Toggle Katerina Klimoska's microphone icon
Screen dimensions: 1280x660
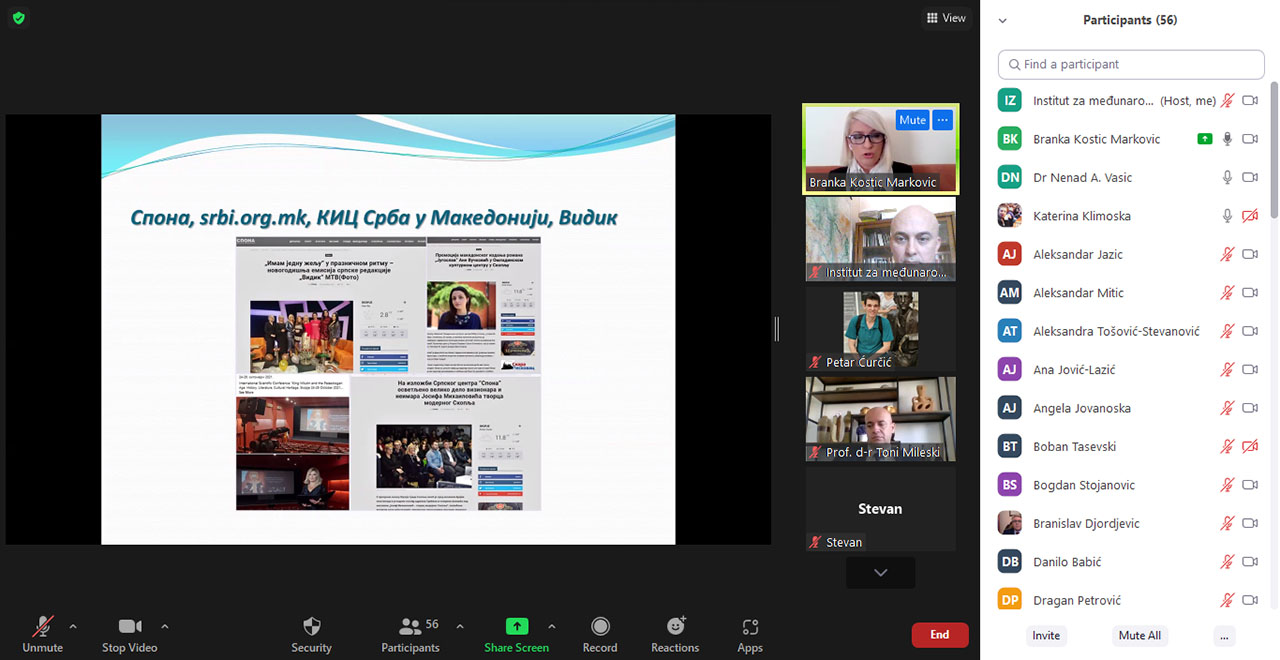(1227, 216)
